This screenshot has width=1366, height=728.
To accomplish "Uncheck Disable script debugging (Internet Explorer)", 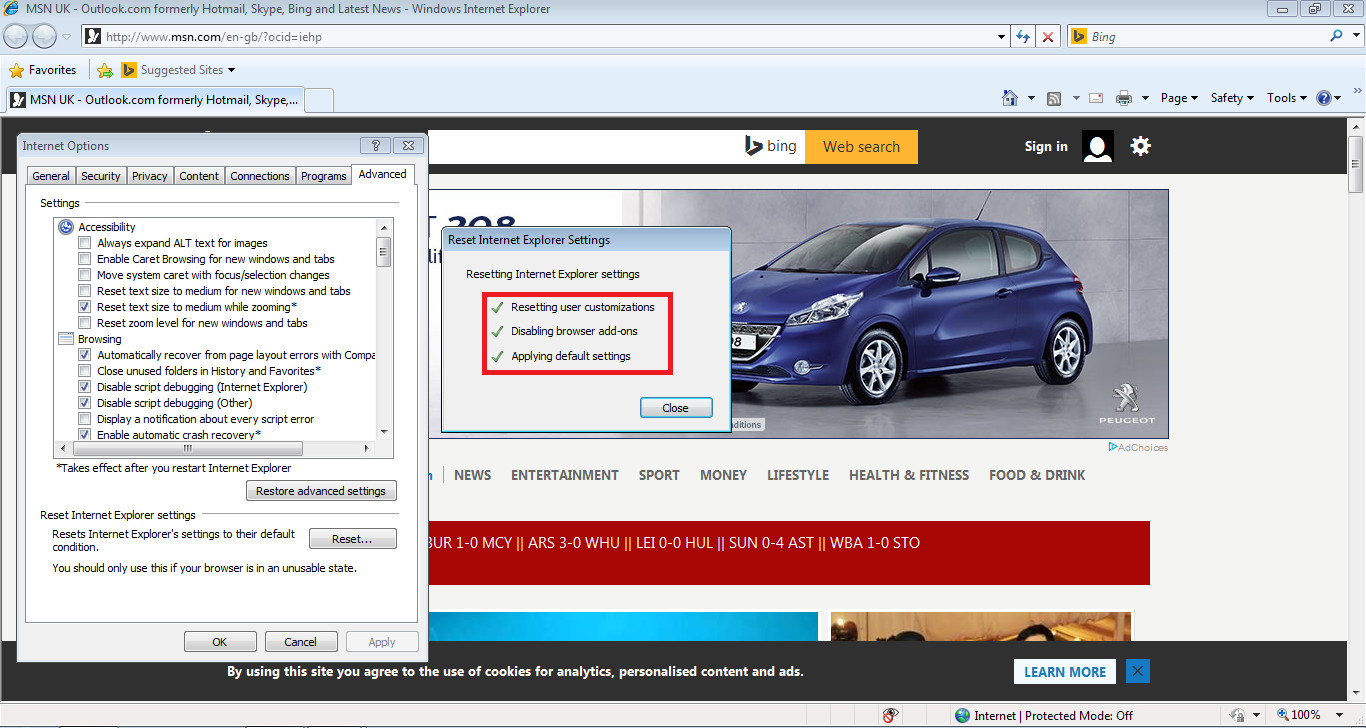I will click(x=85, y=387).
